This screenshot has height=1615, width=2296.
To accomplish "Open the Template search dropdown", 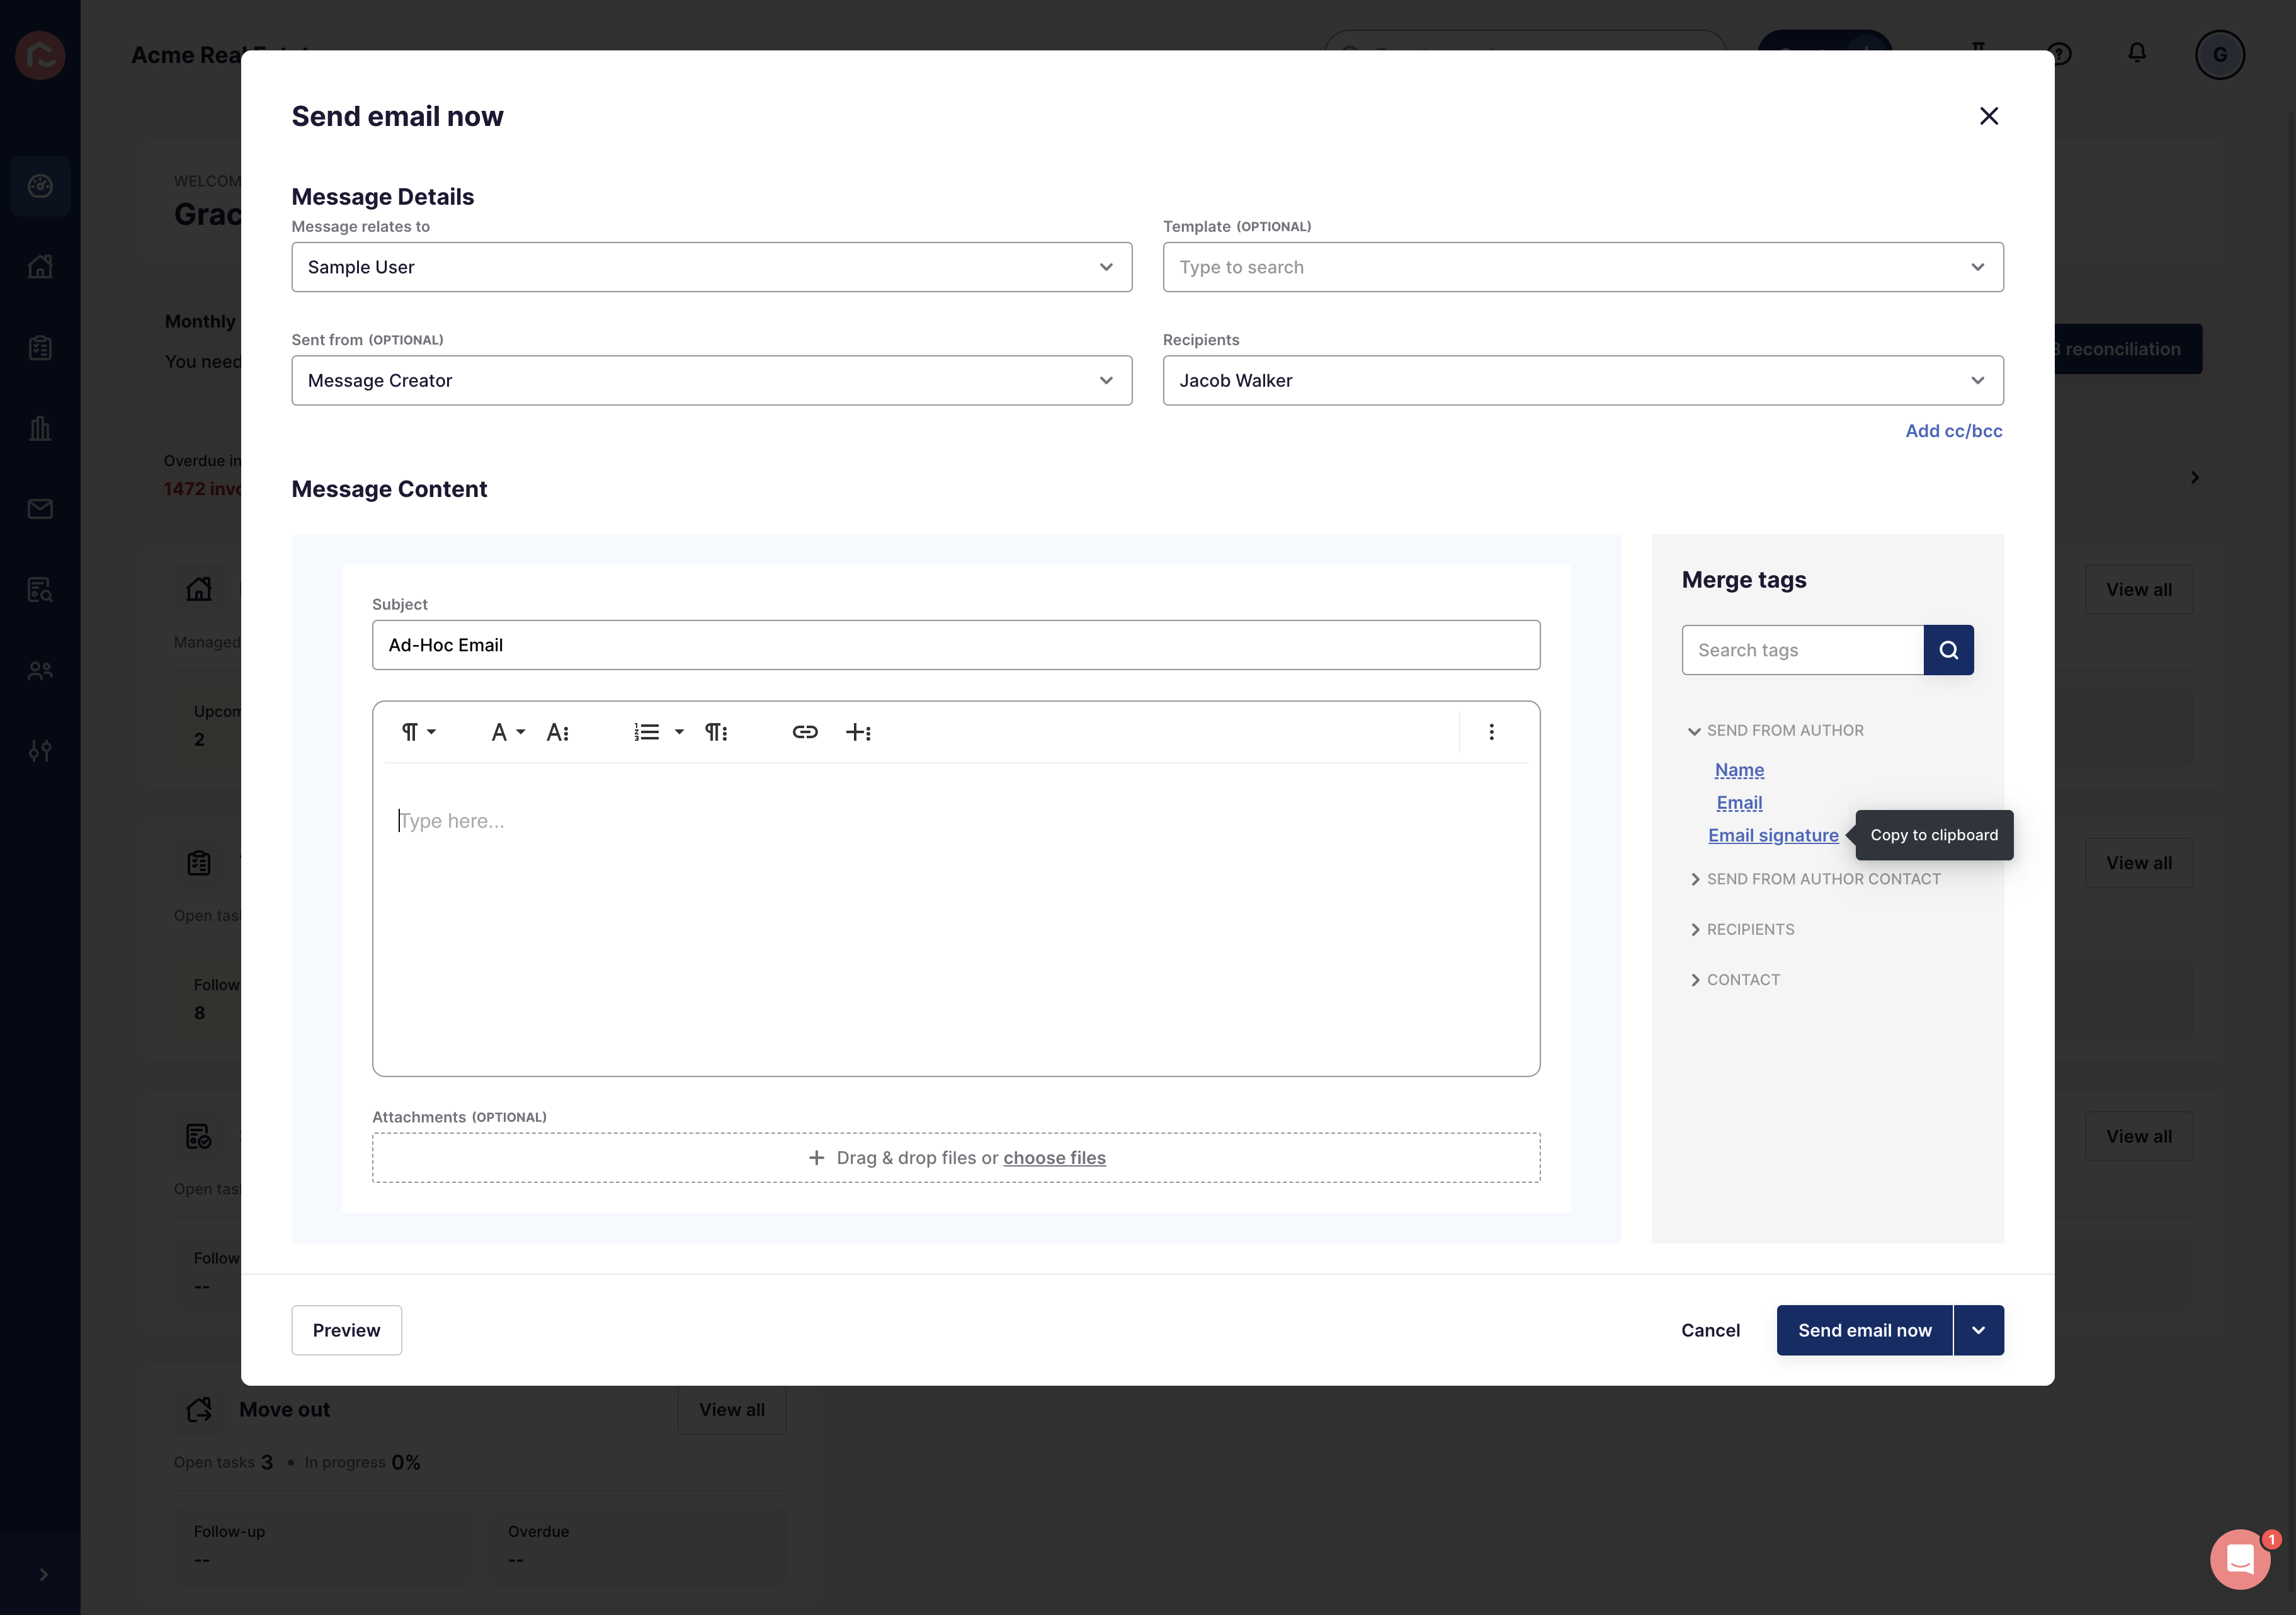I will point(1582,267).
